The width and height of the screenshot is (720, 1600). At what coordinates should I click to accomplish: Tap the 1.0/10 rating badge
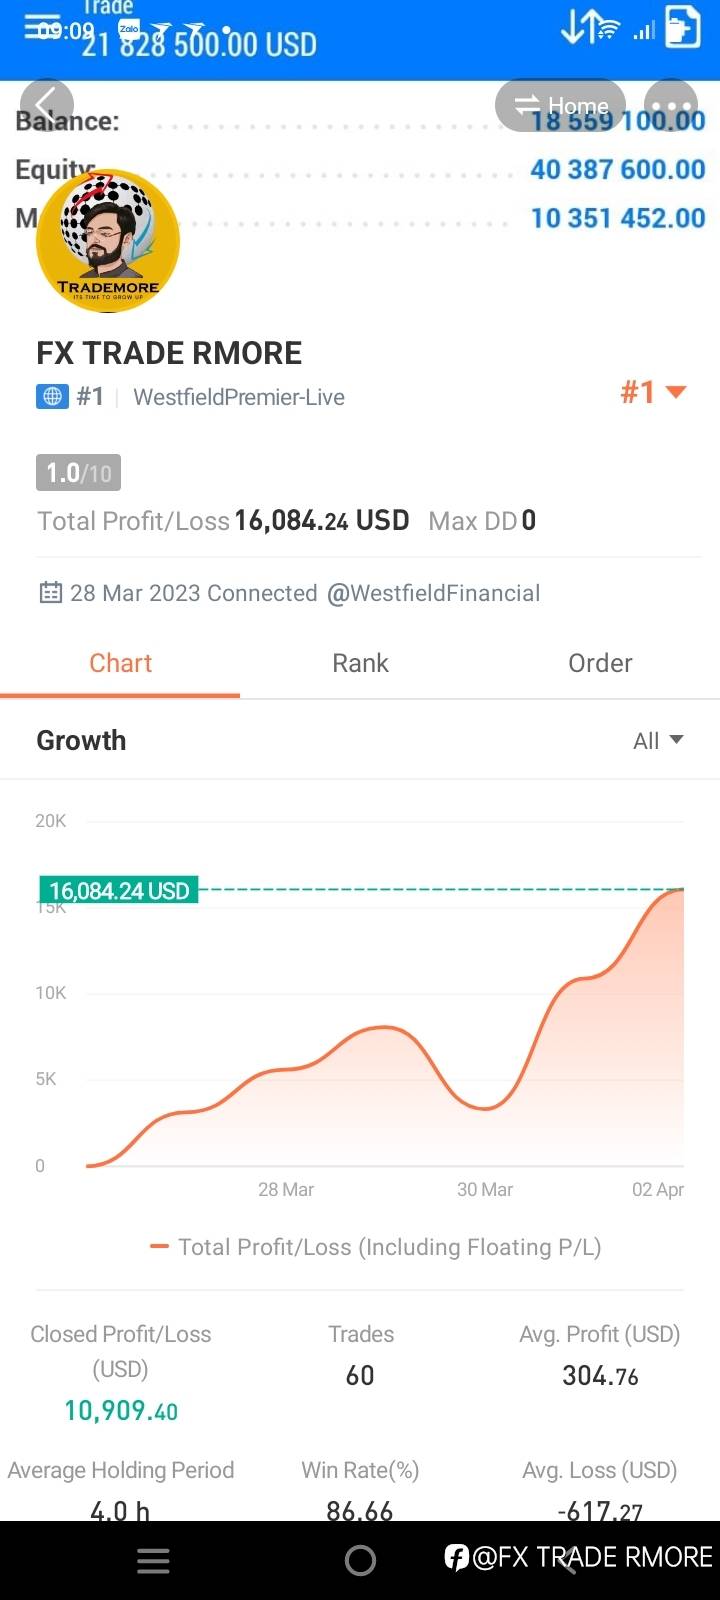pyautogui.click(x=78, y=472)
